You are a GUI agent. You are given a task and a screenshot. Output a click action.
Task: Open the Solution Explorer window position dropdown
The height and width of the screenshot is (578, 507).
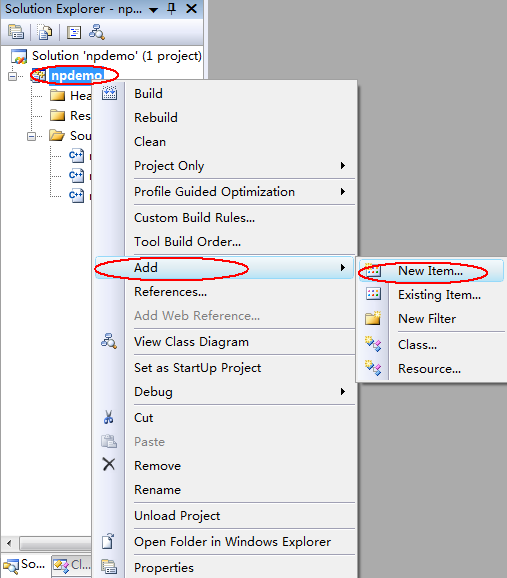coord(153,10)
